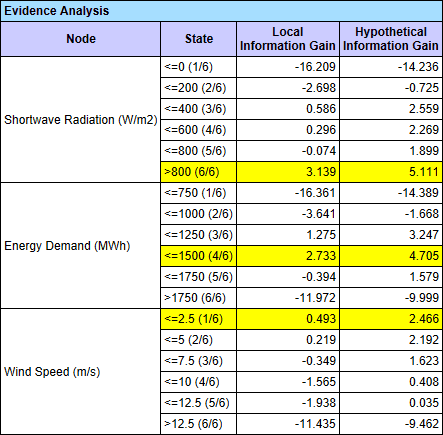
Task: Click the State column header
Action: tap(199, 39)
